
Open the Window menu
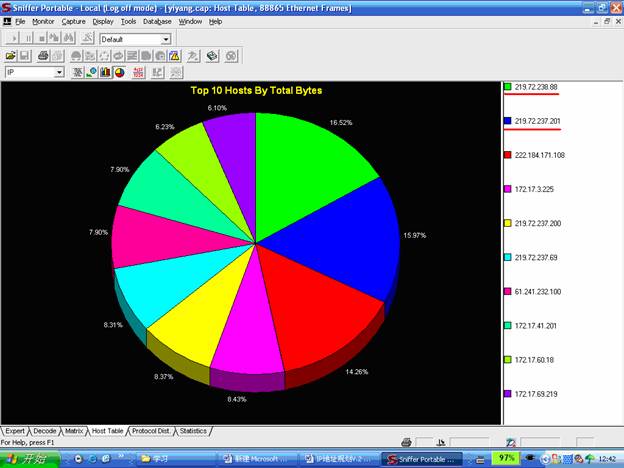pyautogui.click(x=190, y=21)
